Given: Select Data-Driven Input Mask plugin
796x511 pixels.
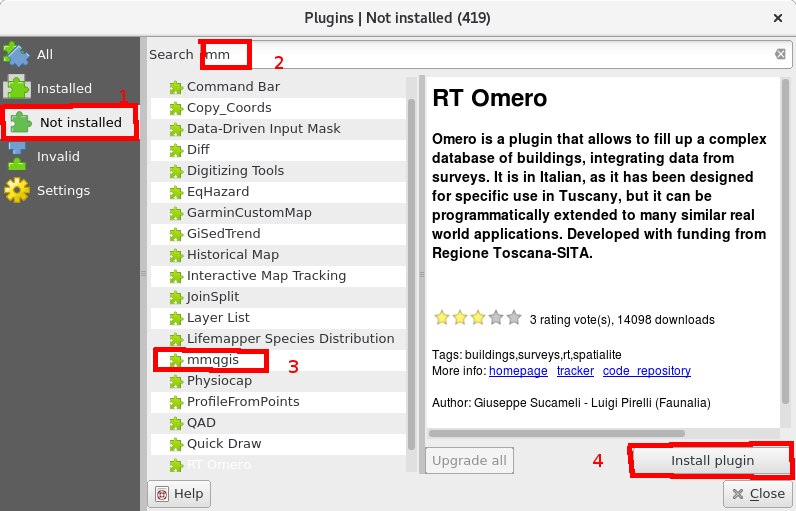Looking at the screenshot, I should (278, 129).
